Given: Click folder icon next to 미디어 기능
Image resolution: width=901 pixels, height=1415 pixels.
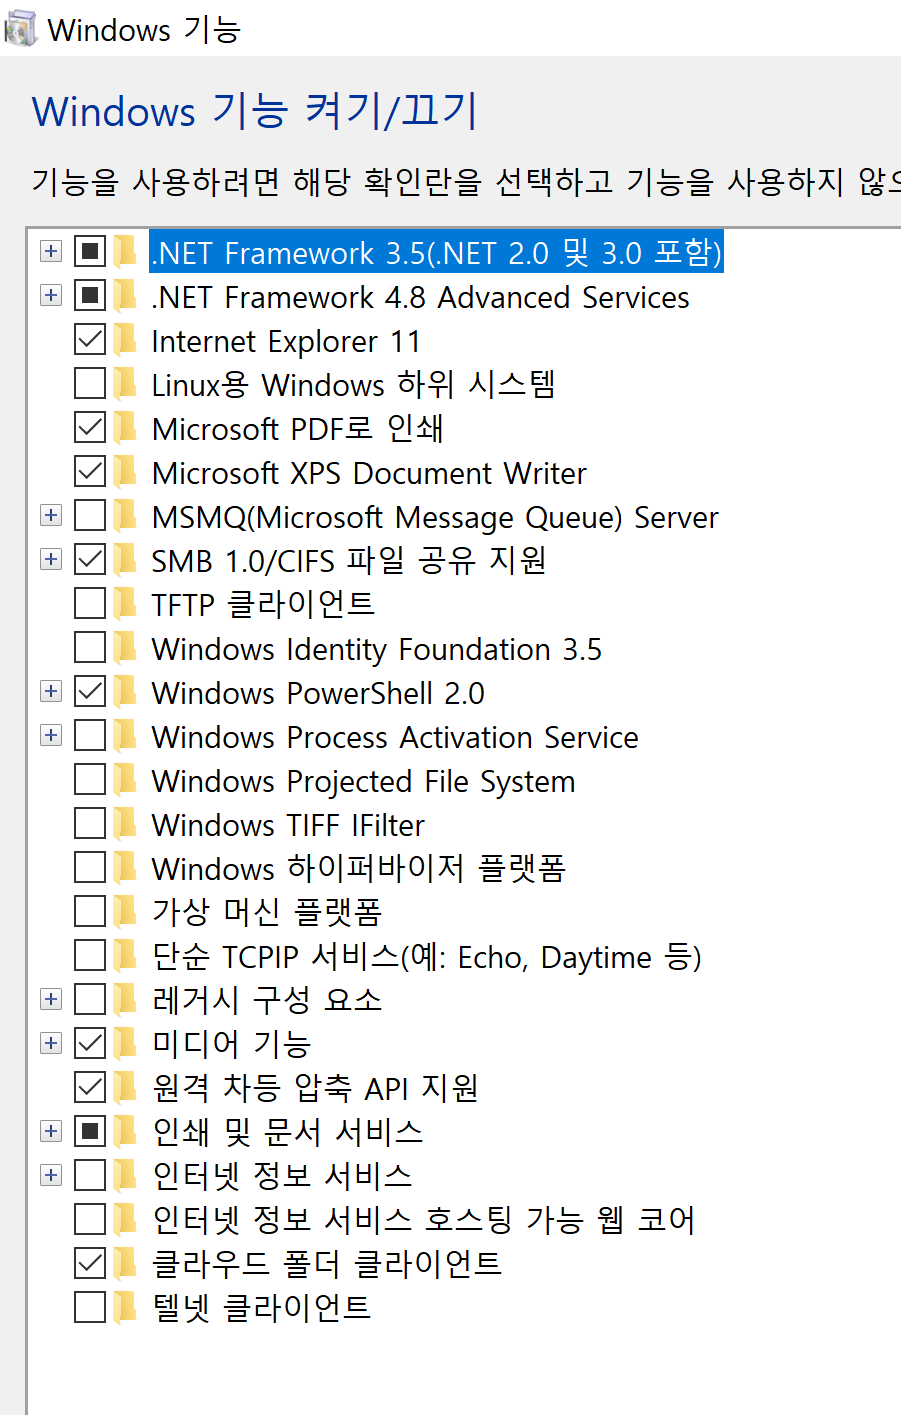Looking at the screenshot, I should click(125, 1044).
